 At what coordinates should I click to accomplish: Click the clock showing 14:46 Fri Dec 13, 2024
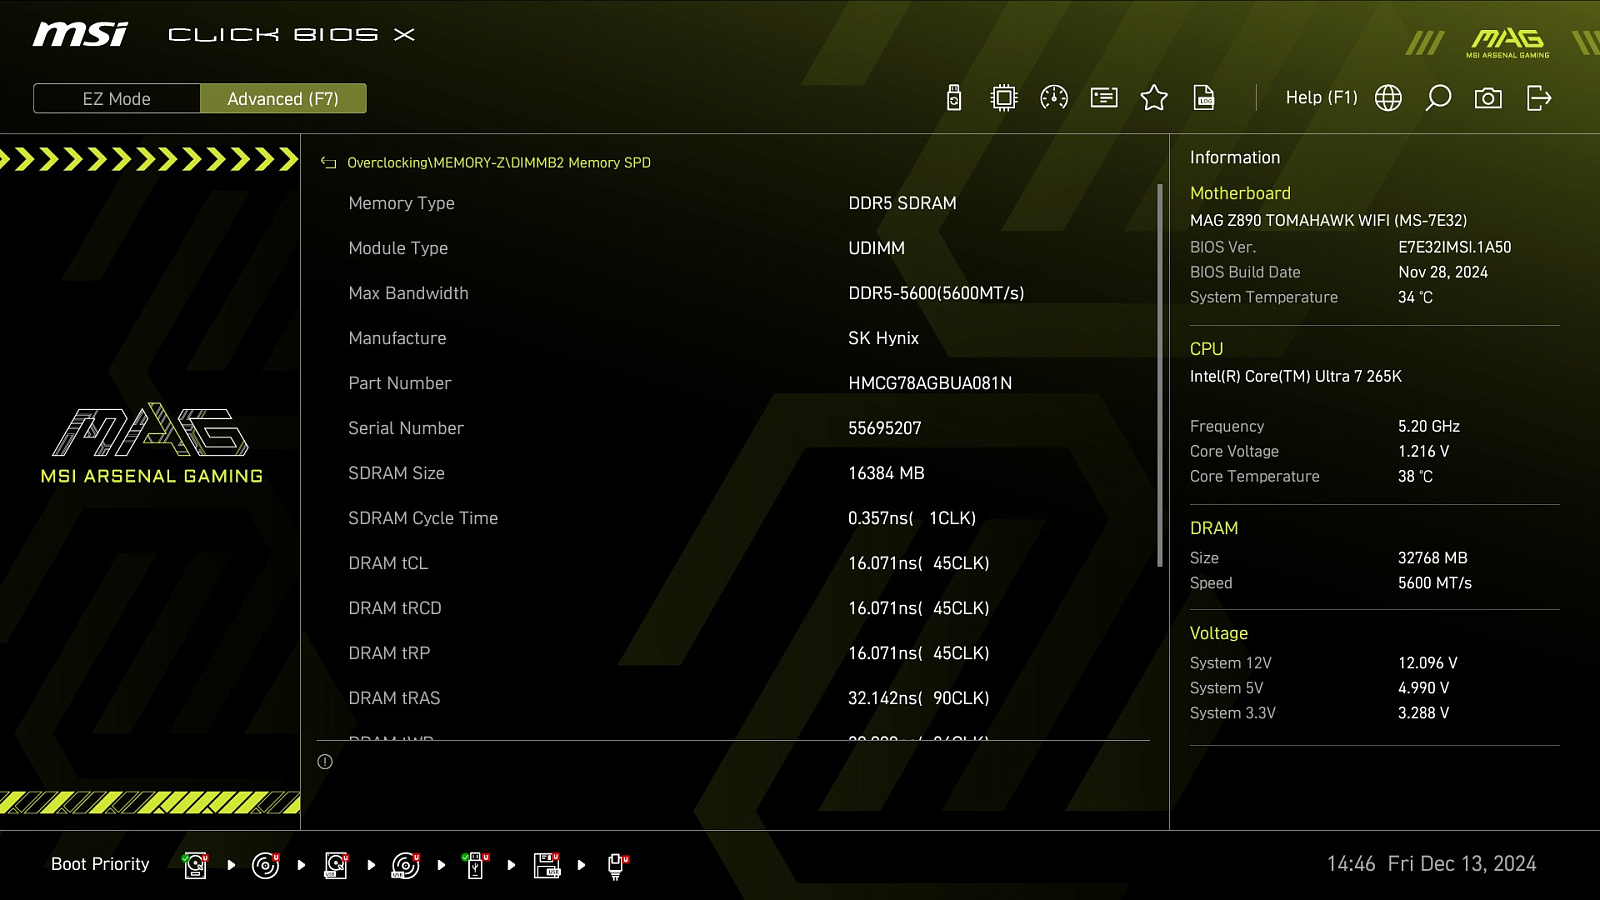(x=1431, y=864)
